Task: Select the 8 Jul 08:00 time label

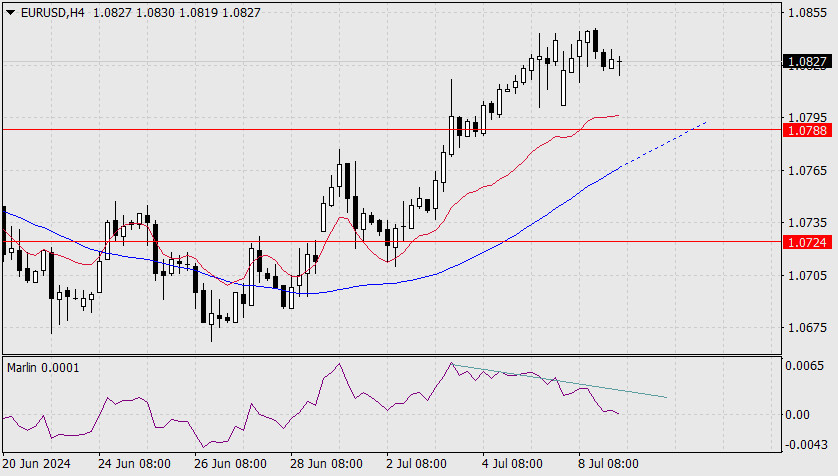Action: pyautogui.click(x=608, y=463)
